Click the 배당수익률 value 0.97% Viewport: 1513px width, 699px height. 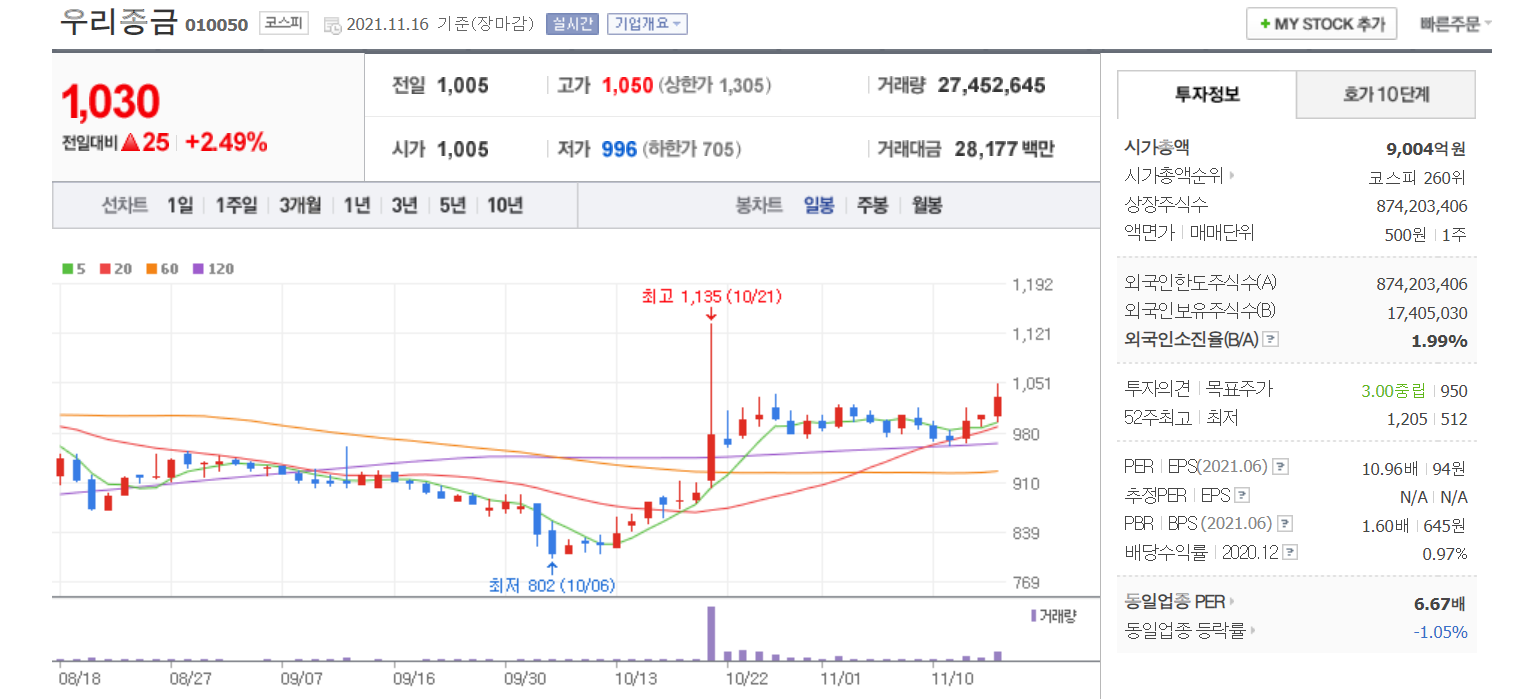[x=1445, y=553]
